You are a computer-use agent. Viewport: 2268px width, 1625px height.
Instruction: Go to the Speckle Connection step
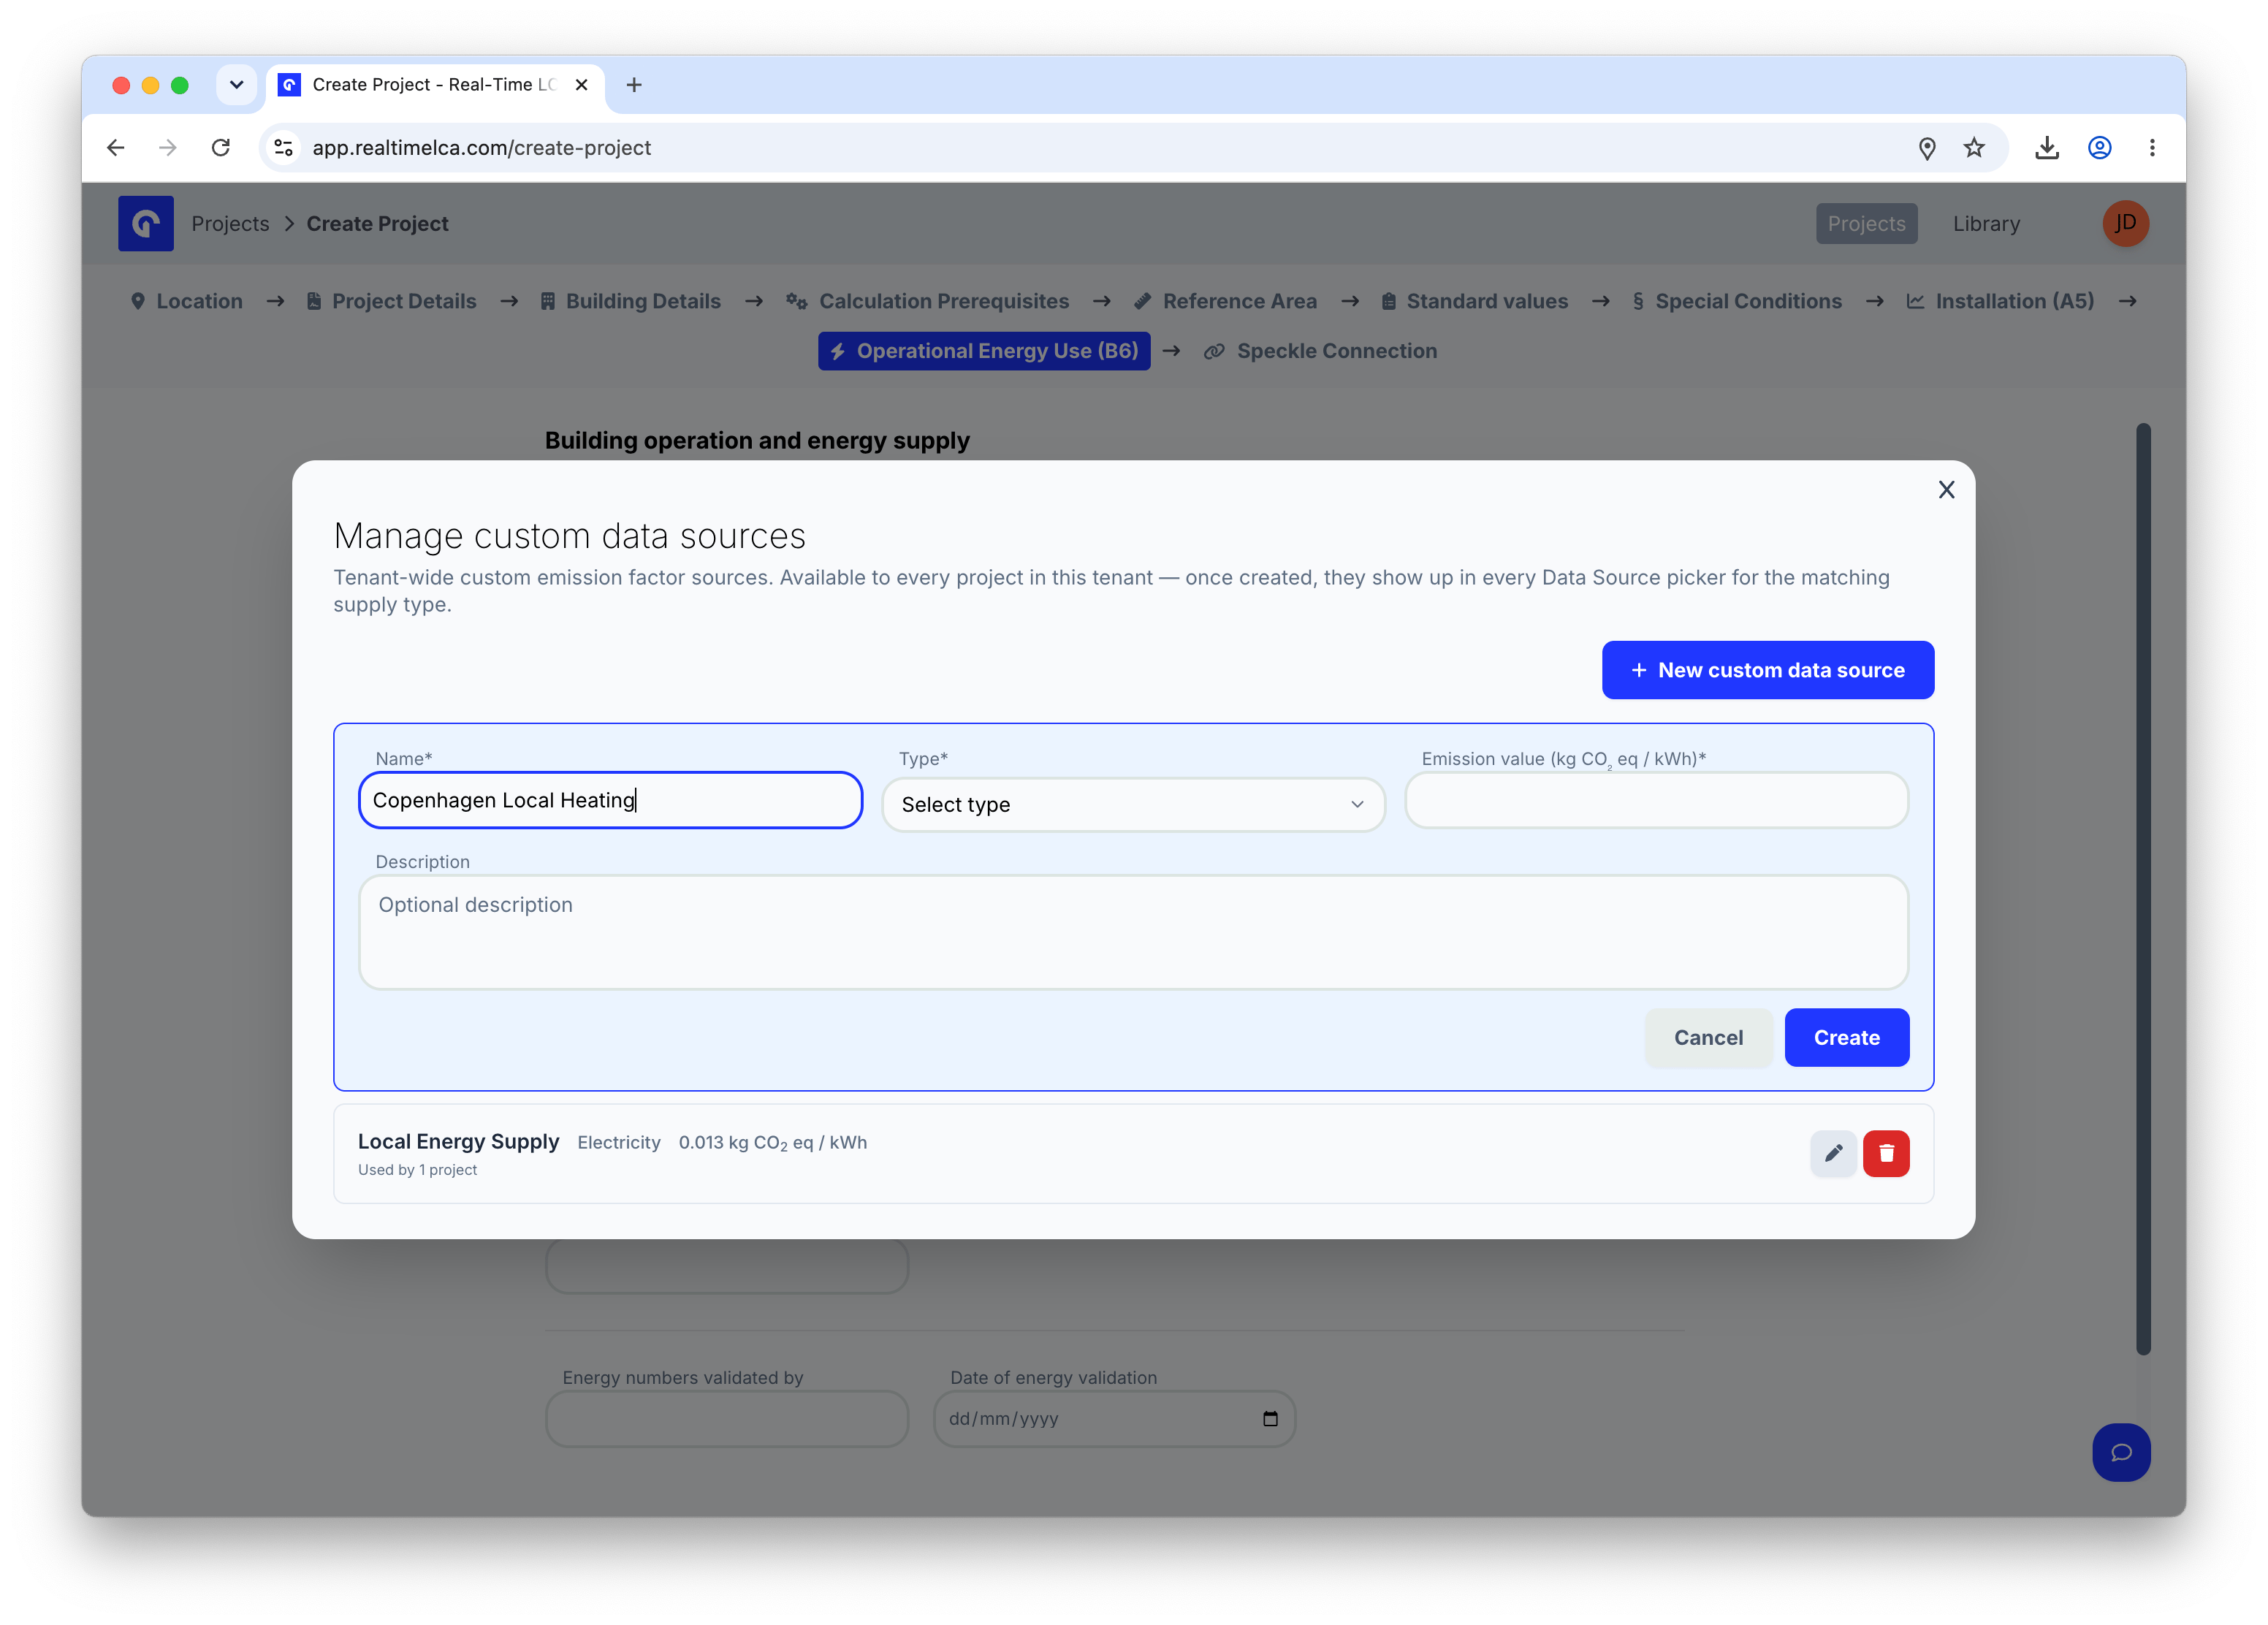[x=1321, y=351]
